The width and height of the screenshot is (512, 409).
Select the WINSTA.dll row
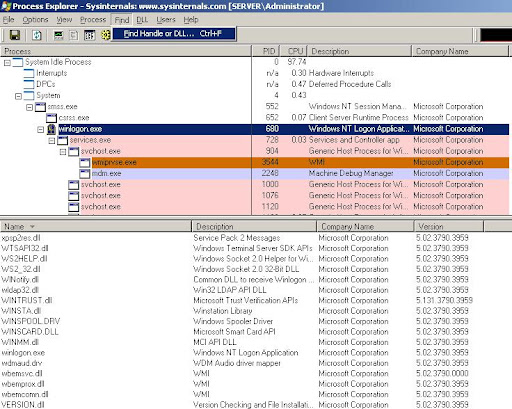pyautogui.click(x=242, y=311)
